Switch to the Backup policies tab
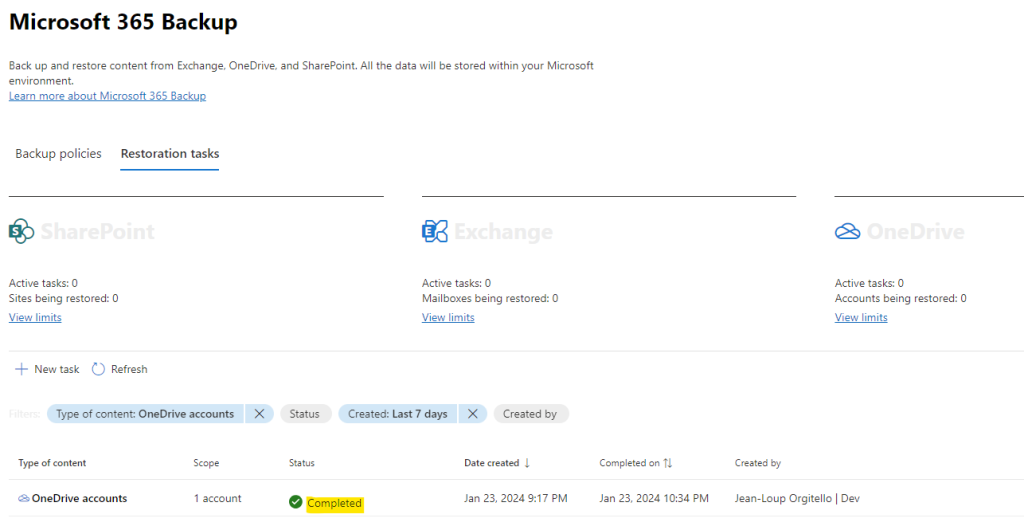Viewport: 1024px width, 526px height. point(58,154)
